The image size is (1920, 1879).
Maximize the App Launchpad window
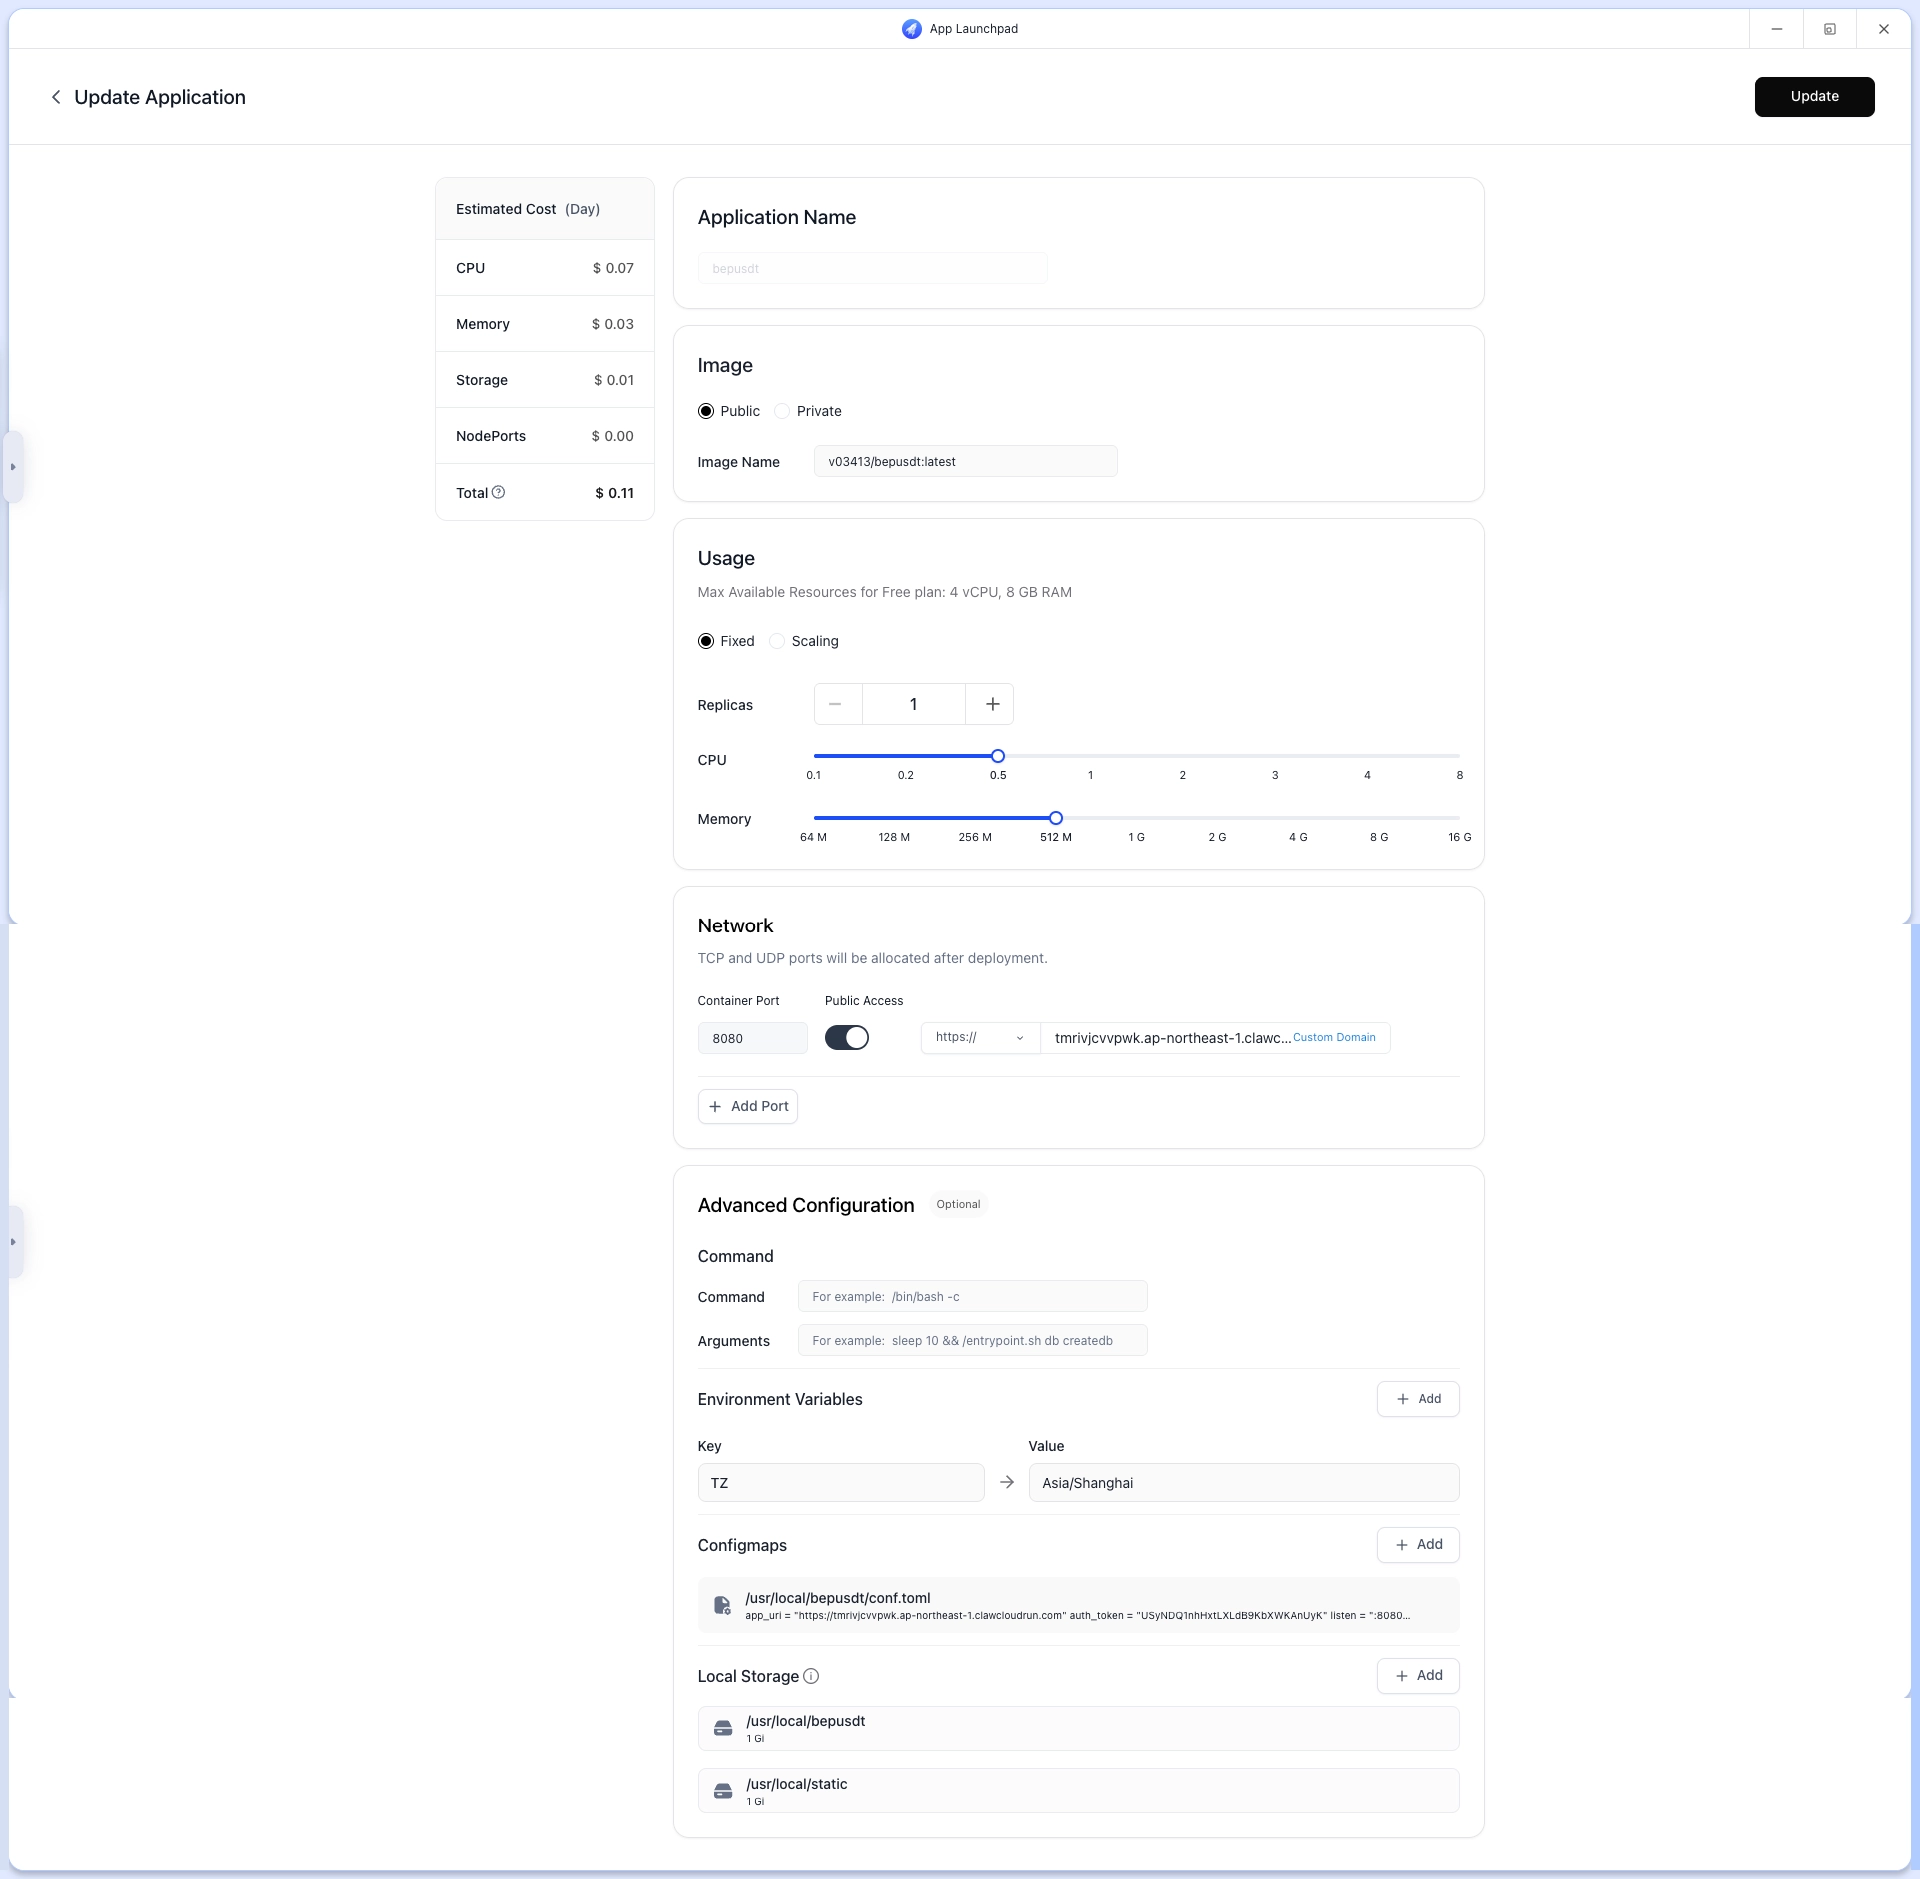tap(1830, 29)
